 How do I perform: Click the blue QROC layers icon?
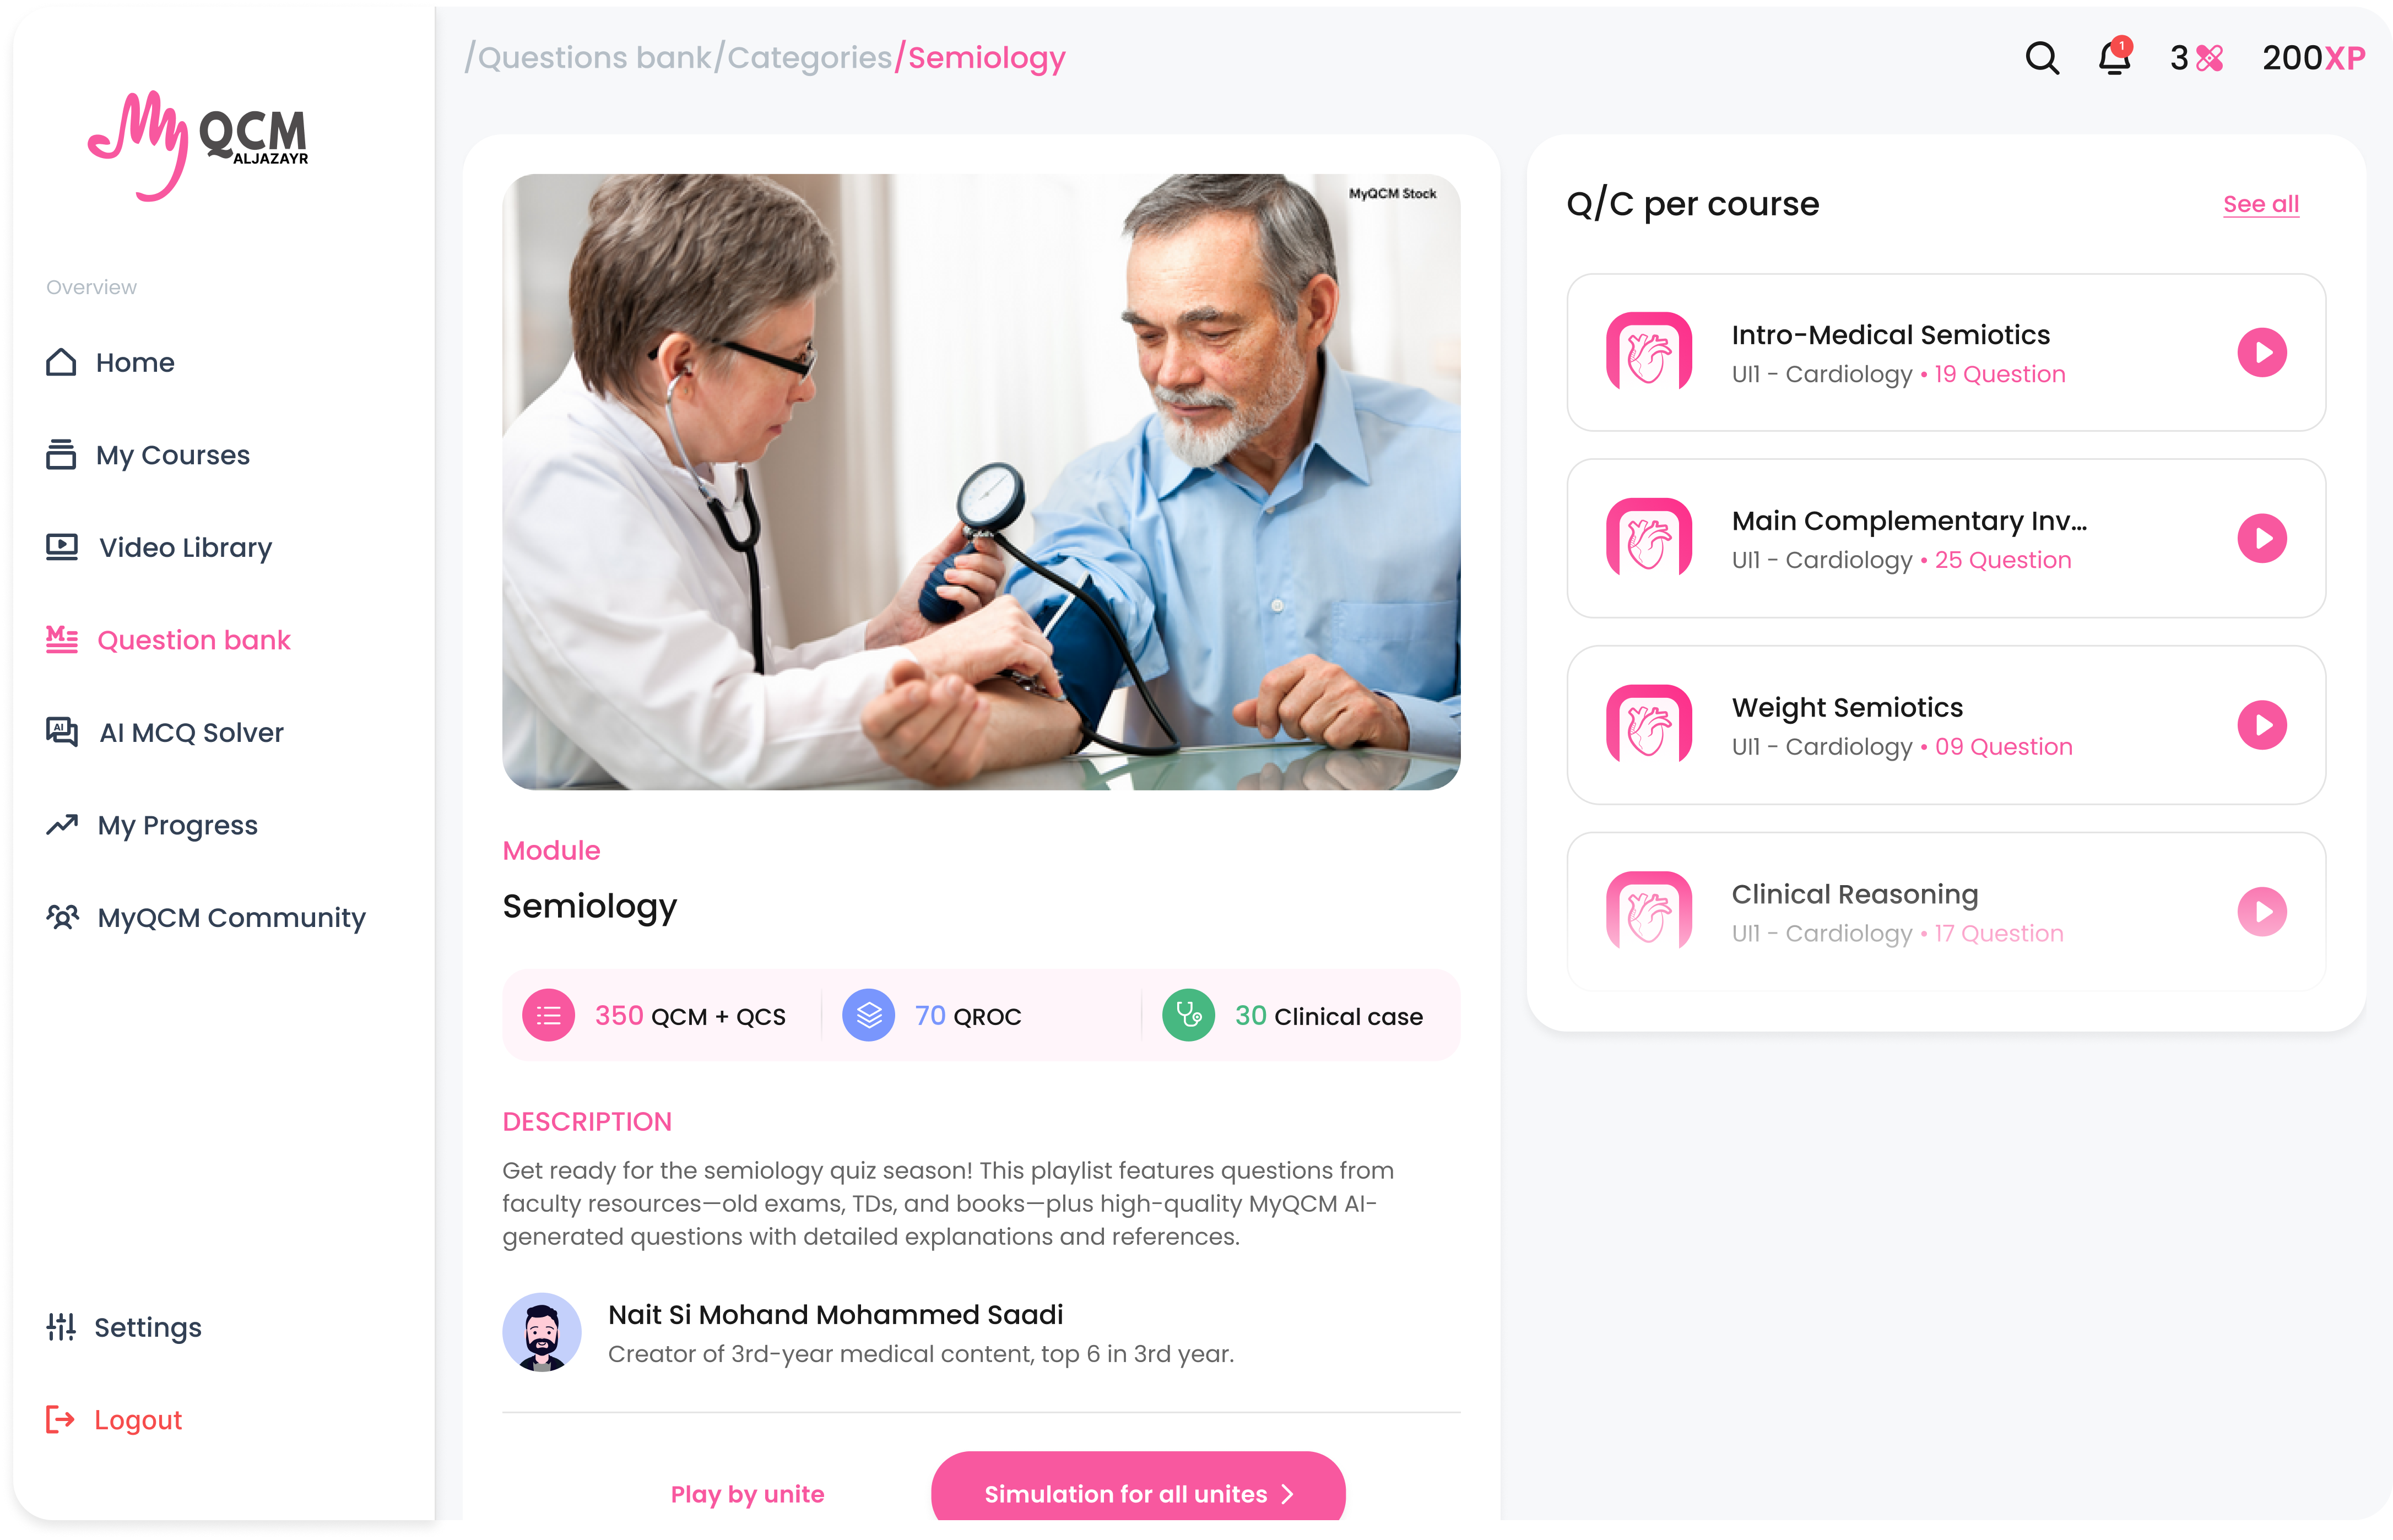tap(868, 1015)
